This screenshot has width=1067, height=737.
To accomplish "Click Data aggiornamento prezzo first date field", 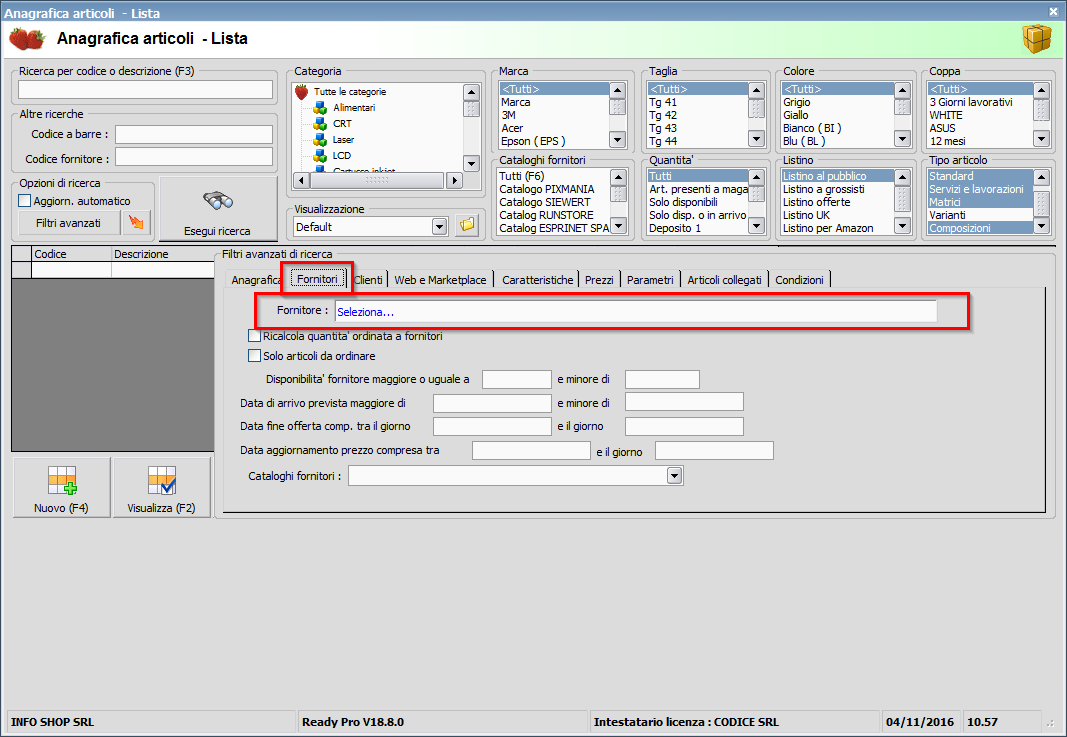I will pyautogui.click(x=531, y=451).
